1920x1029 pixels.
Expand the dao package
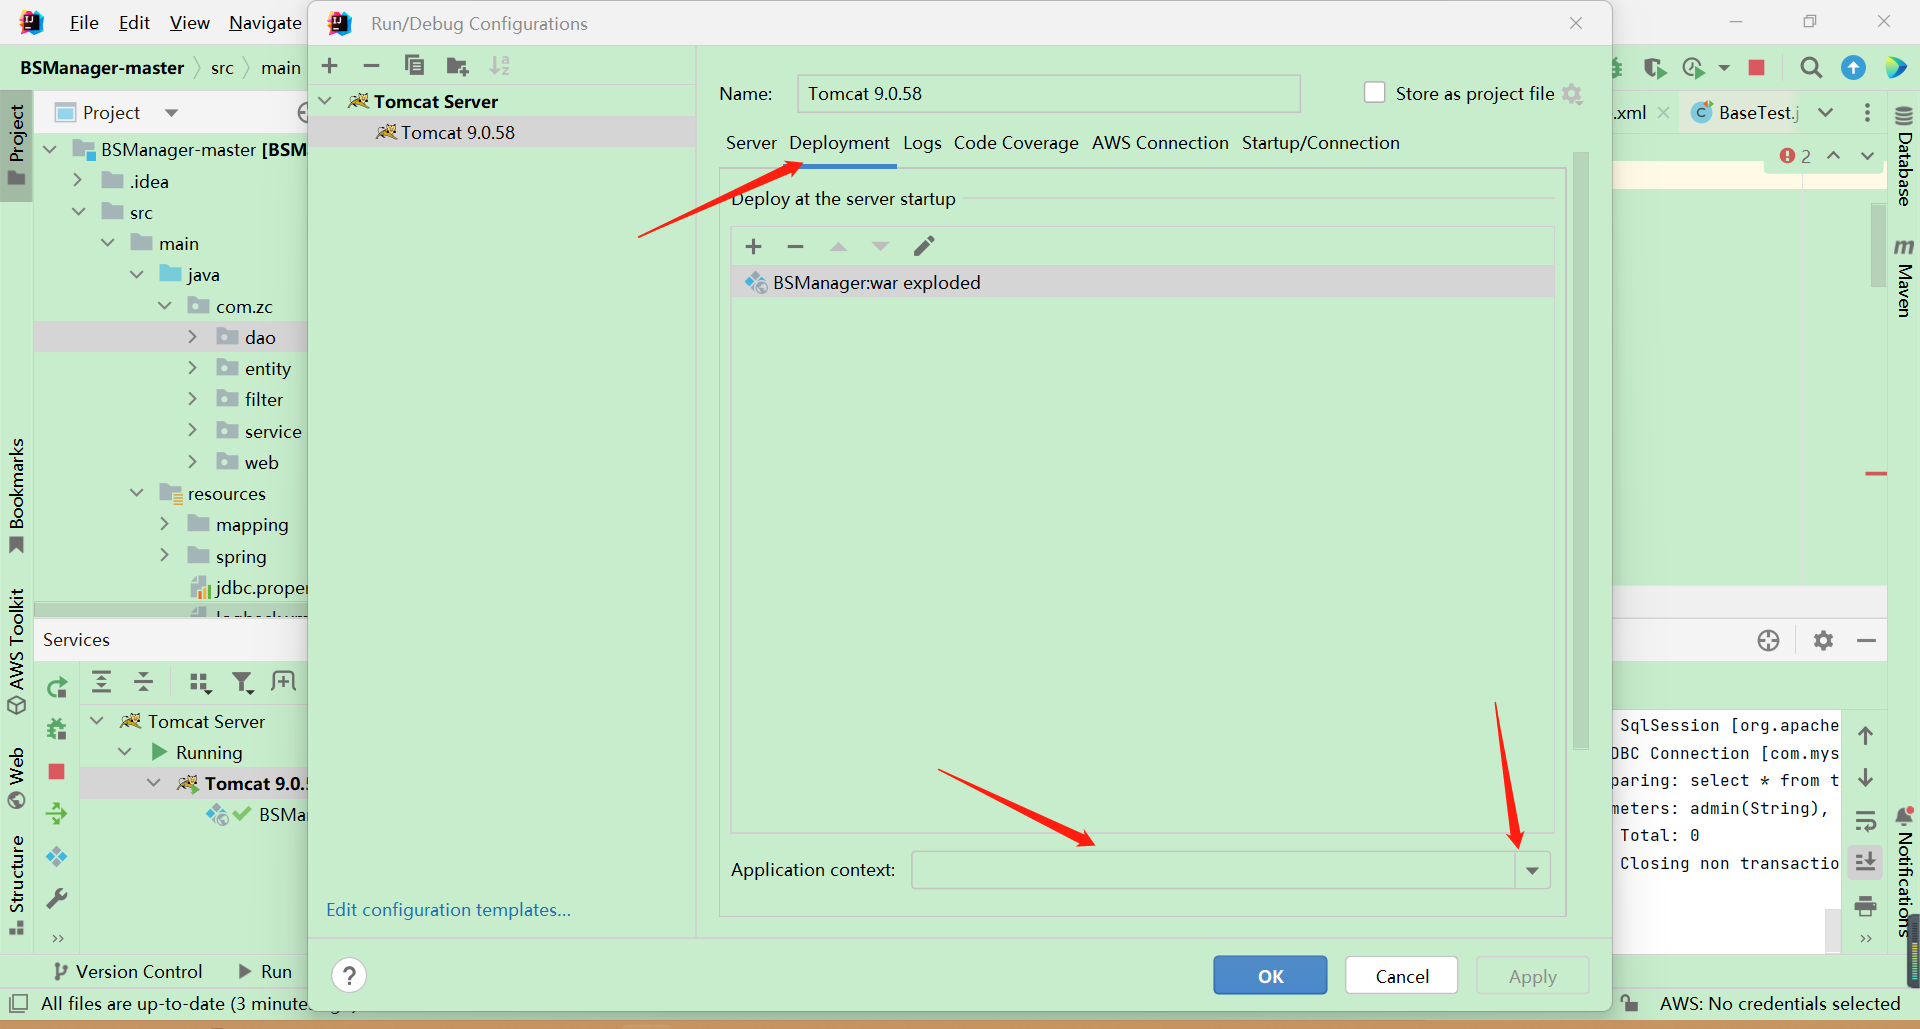192,337
